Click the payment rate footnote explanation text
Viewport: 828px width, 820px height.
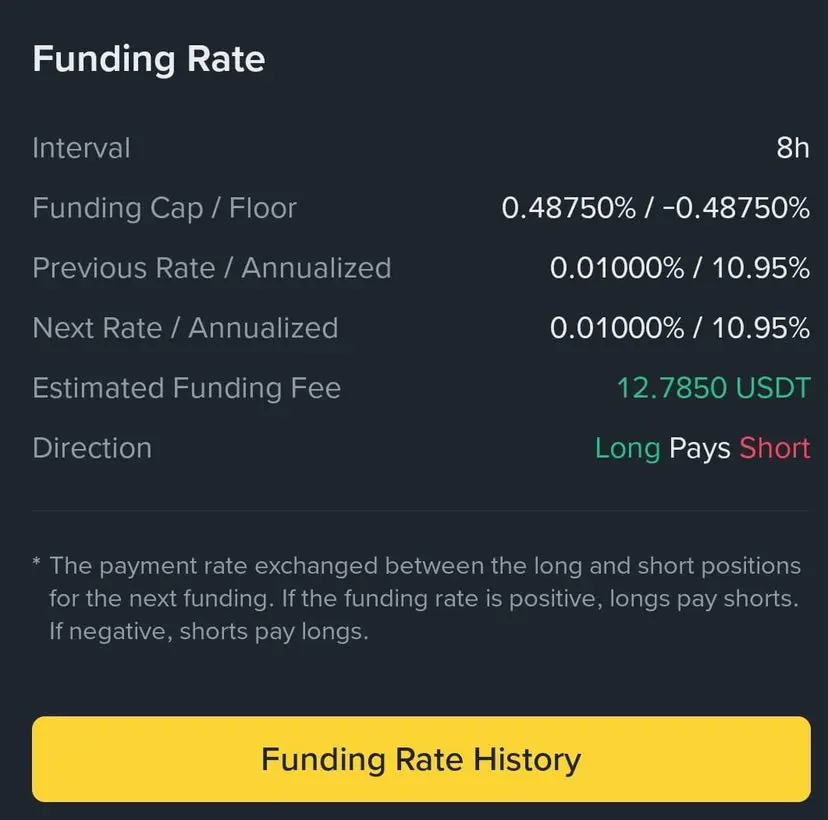point(424,599)
